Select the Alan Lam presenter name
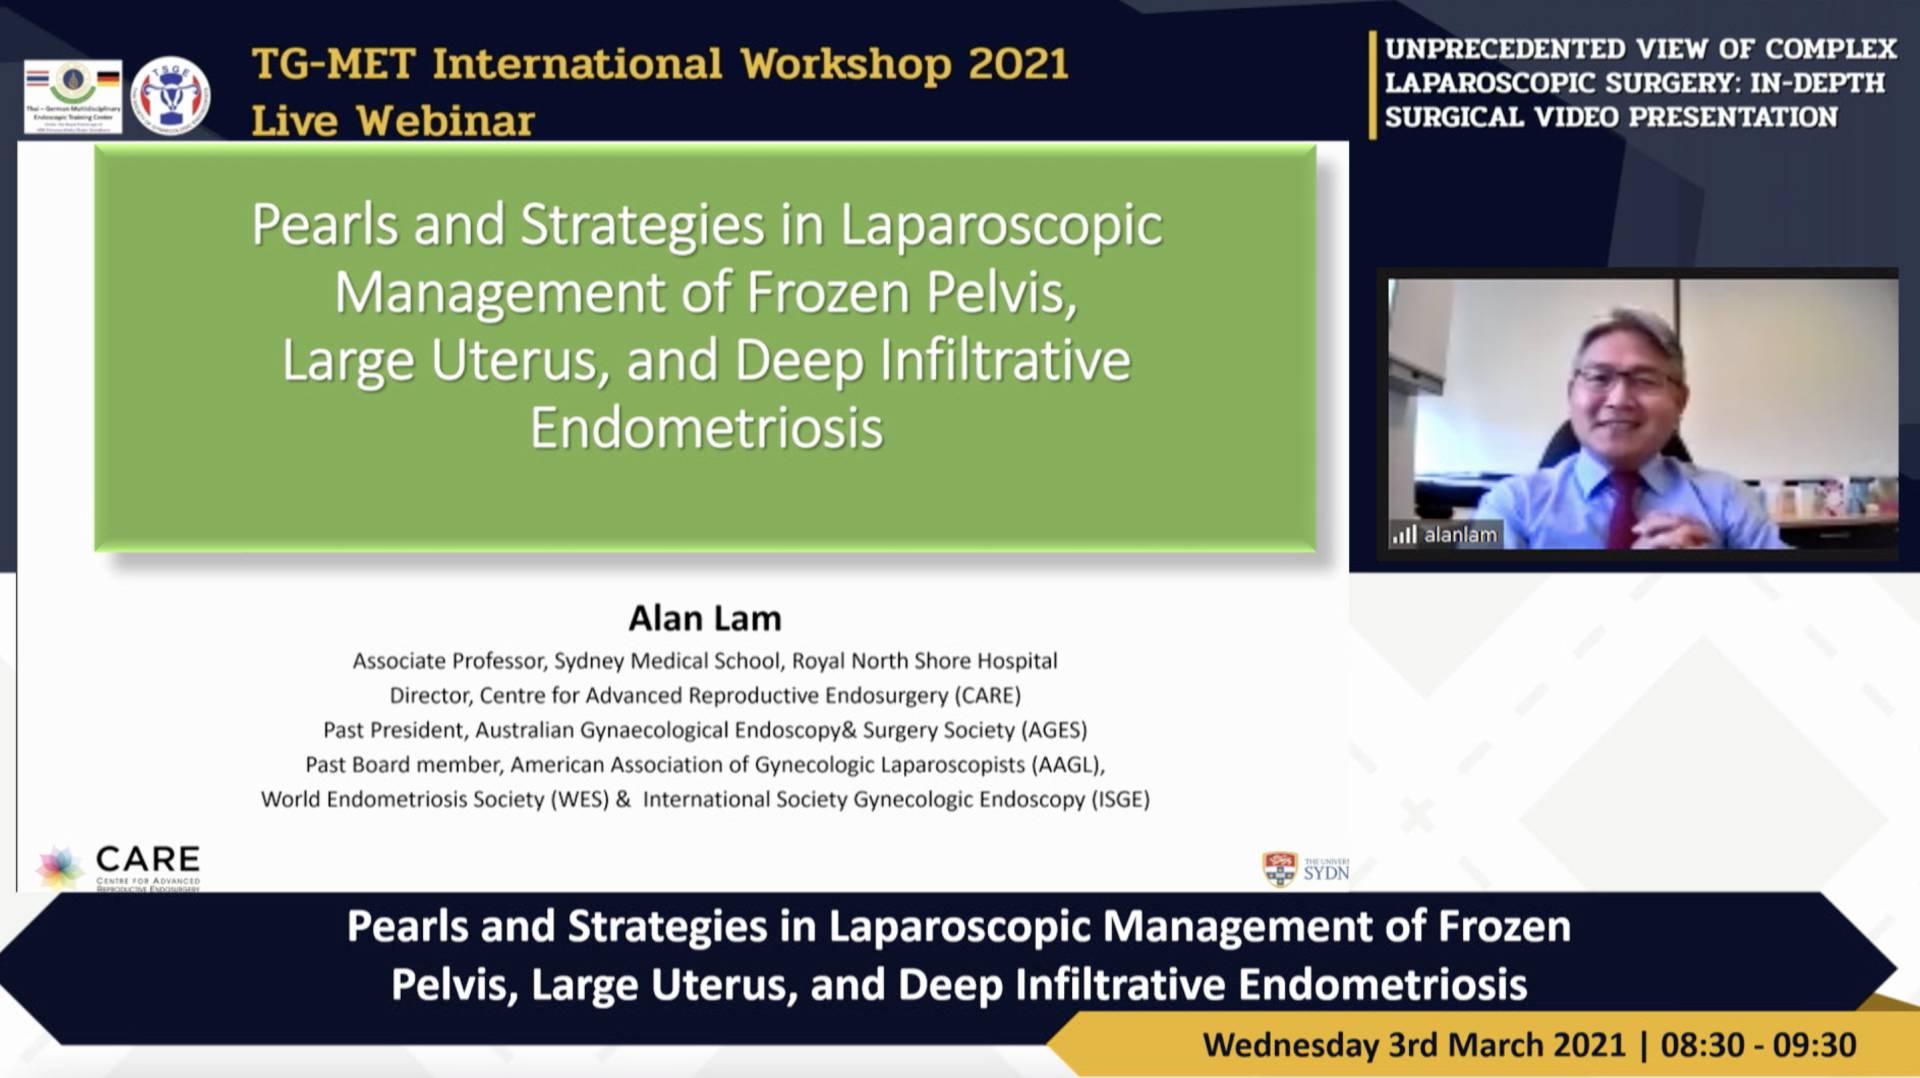The height and width of the screenshot is (1078, 1920). point(705,618)
